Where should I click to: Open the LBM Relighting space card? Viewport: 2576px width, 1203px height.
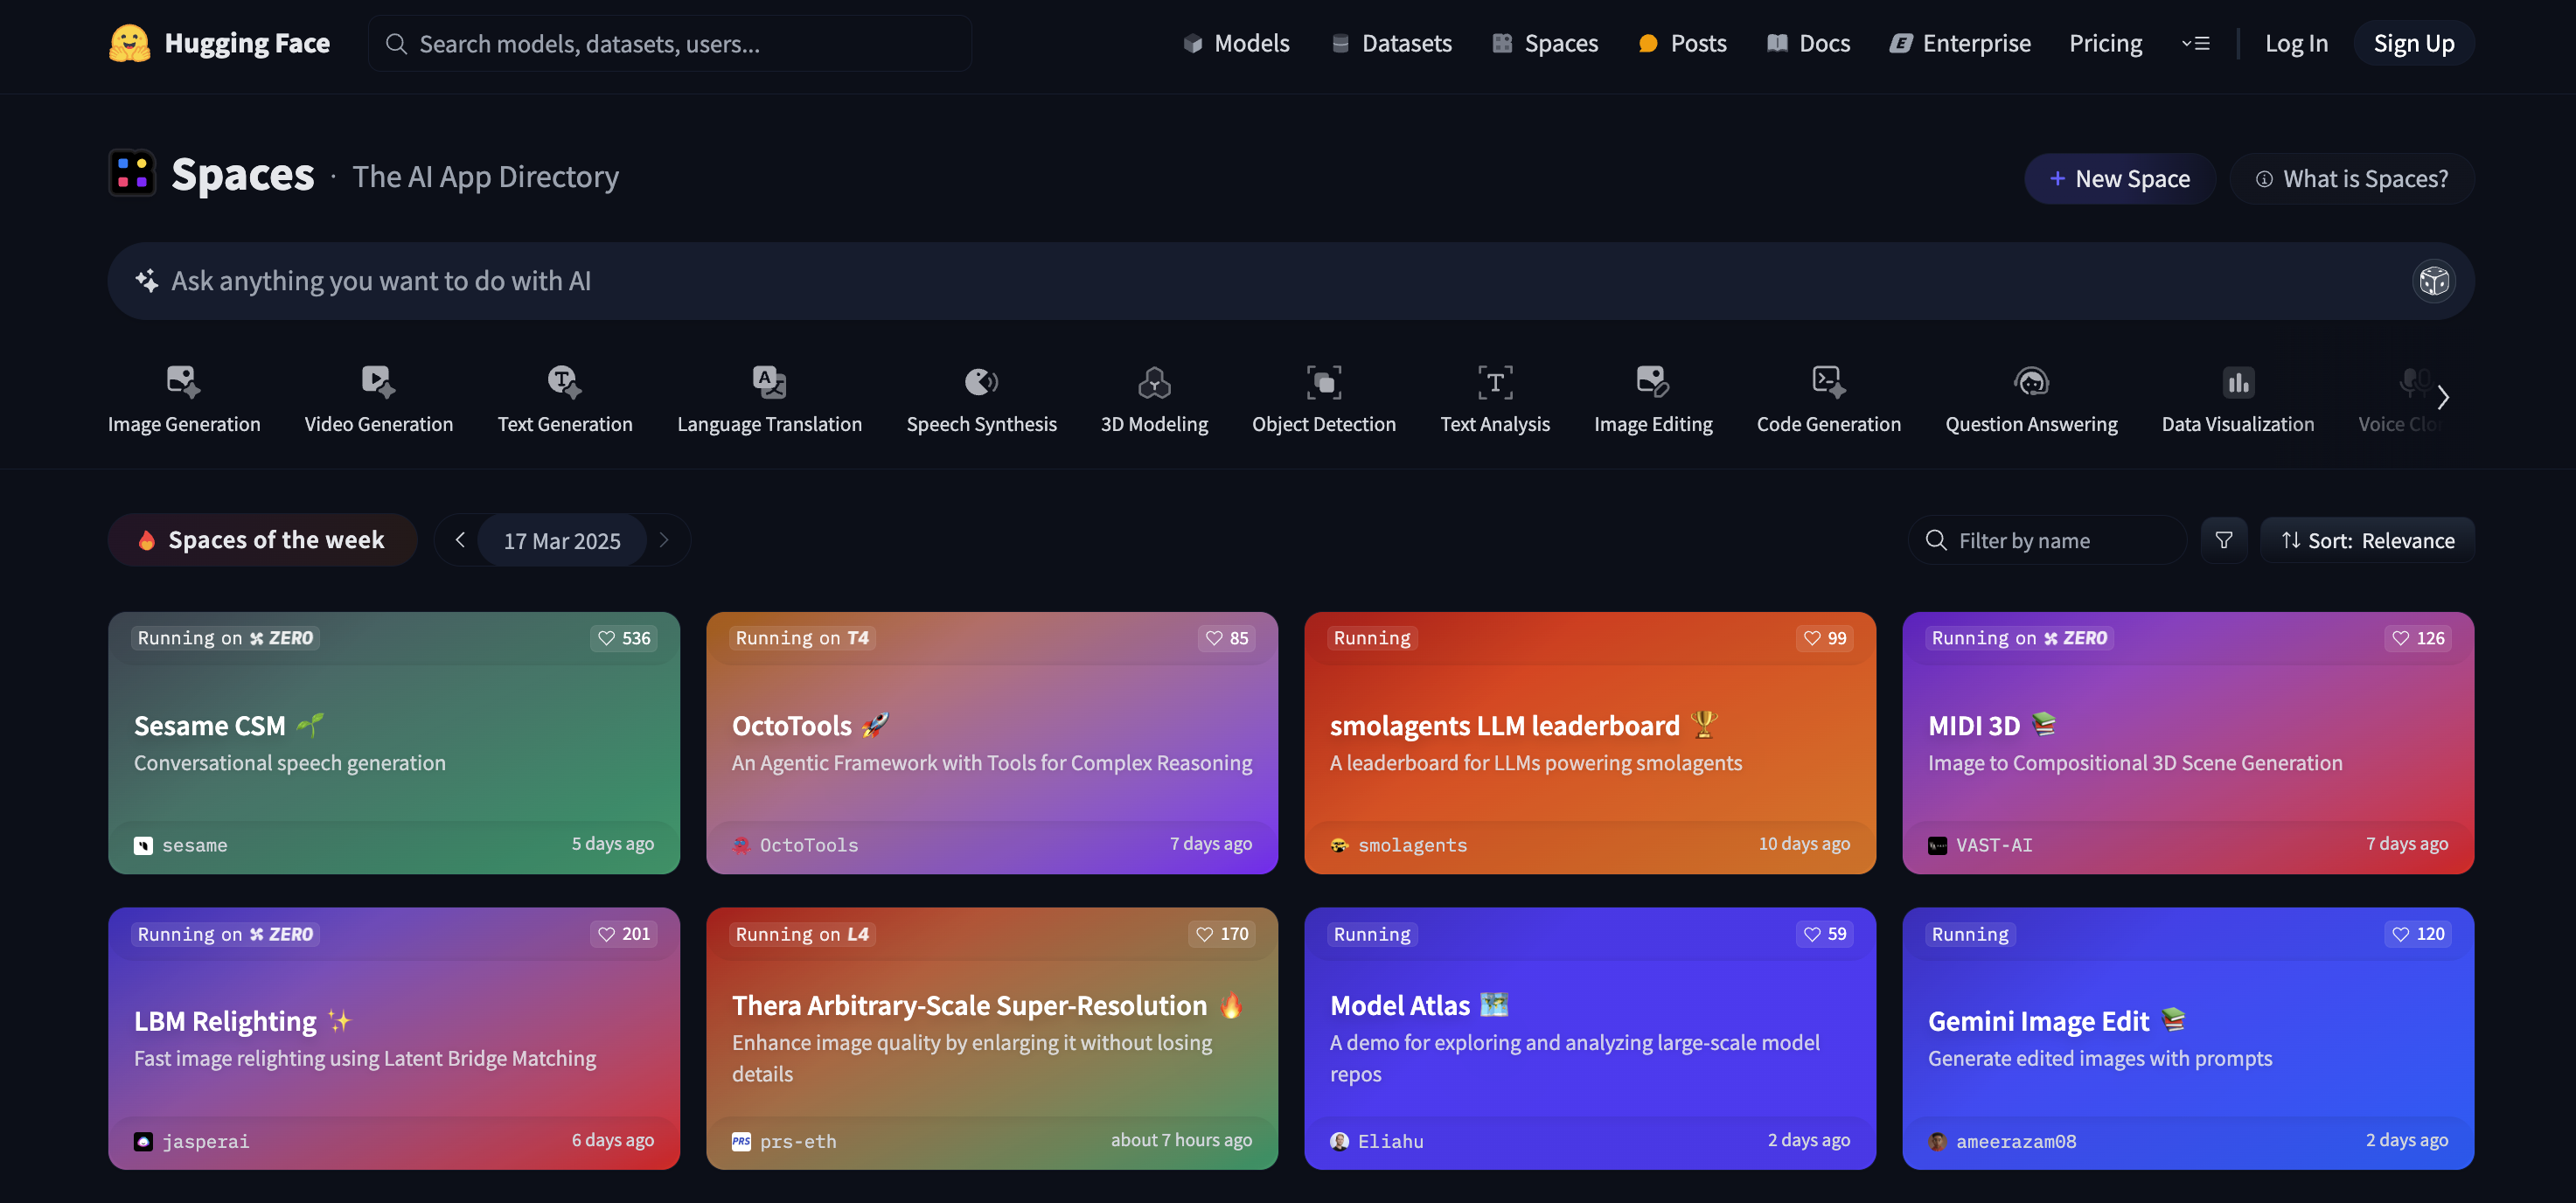[394, 1038]
